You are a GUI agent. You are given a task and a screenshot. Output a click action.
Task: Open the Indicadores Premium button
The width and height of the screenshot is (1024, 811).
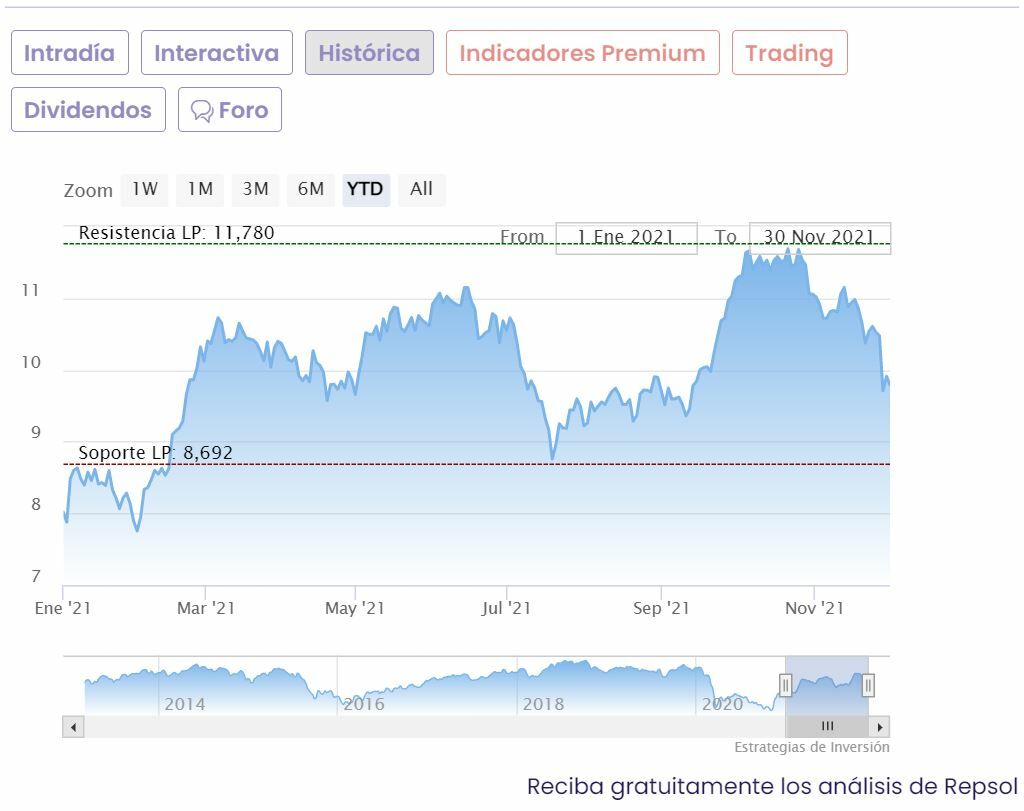[582, 53]
